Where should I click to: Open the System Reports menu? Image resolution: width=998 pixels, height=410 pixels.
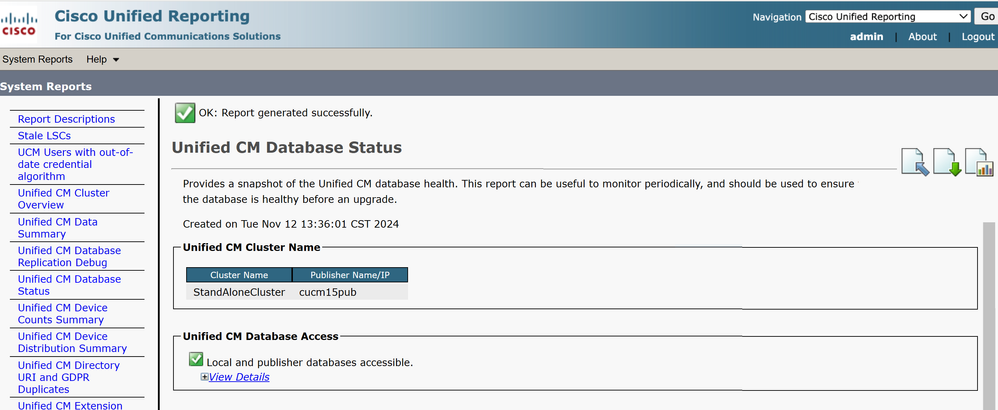(38, 59)
